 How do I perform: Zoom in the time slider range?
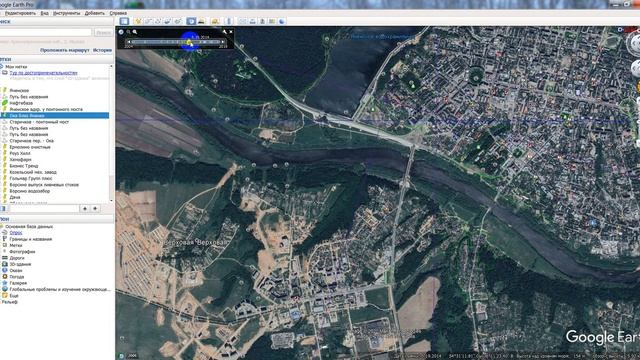click(135, 32)
